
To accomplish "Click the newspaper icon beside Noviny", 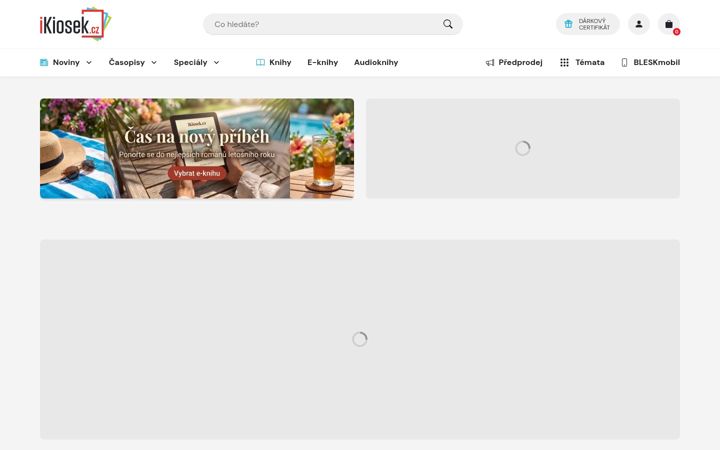I will 44,62.
